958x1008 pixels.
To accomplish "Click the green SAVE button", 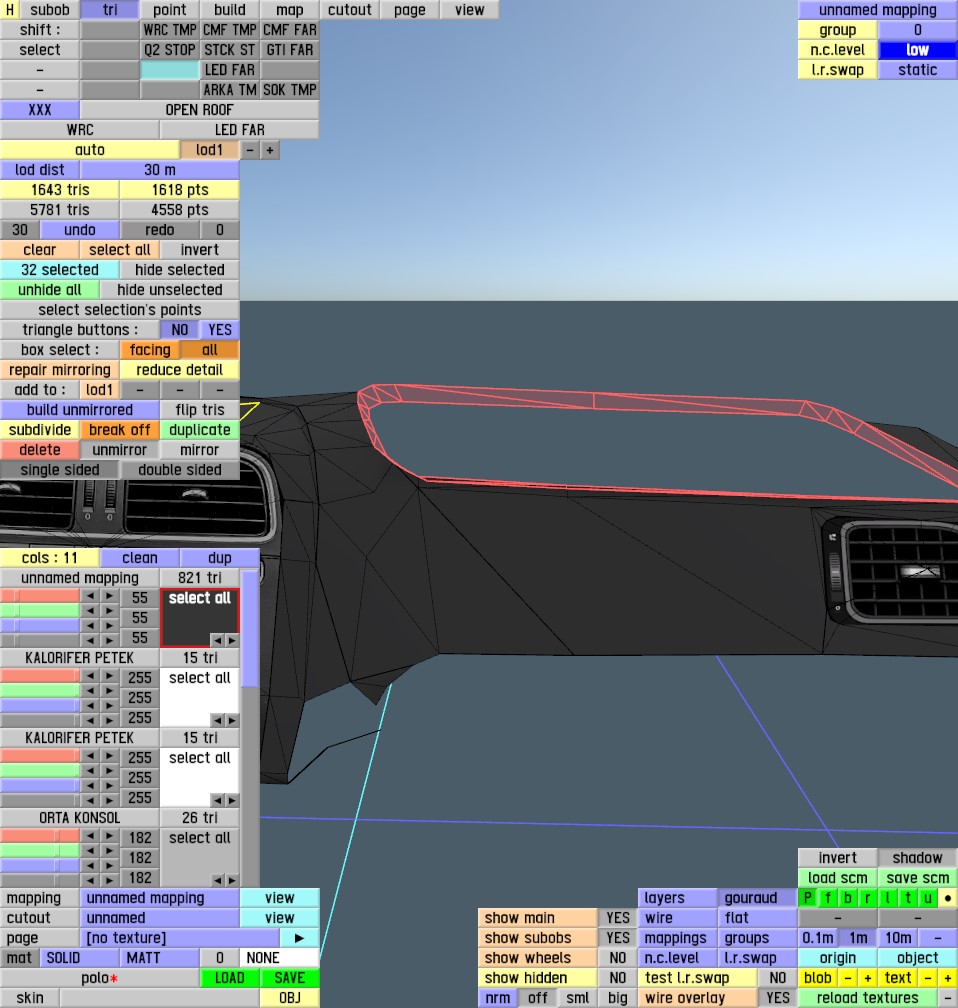I will 289,978.
